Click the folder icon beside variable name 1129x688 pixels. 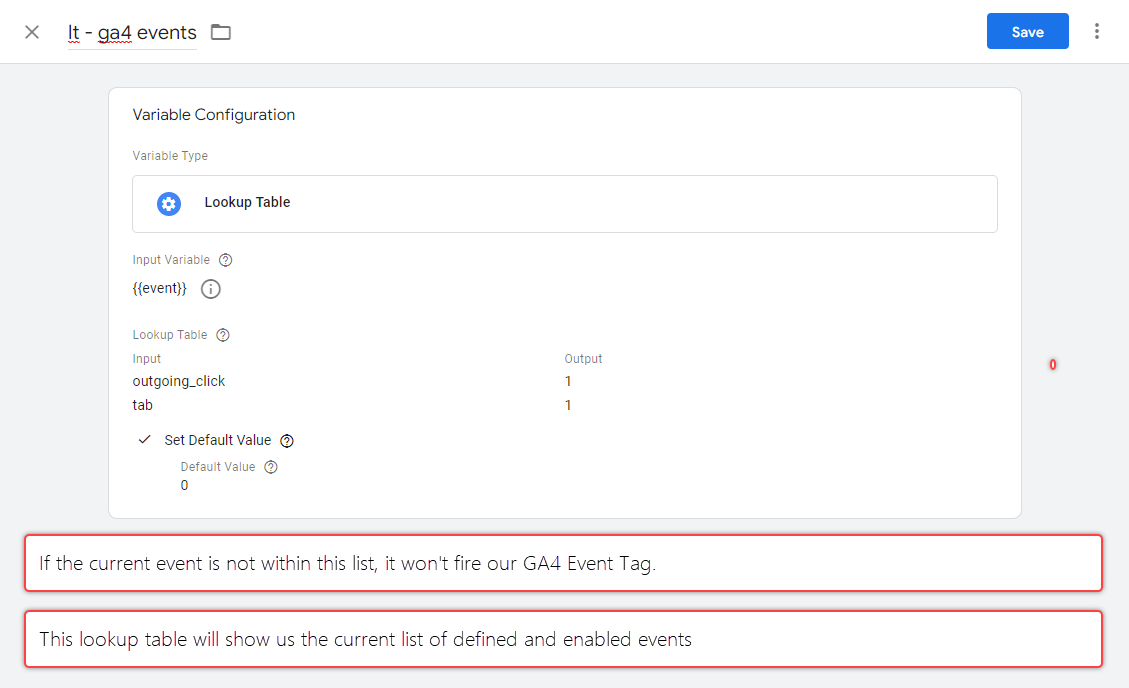[220, 32]
